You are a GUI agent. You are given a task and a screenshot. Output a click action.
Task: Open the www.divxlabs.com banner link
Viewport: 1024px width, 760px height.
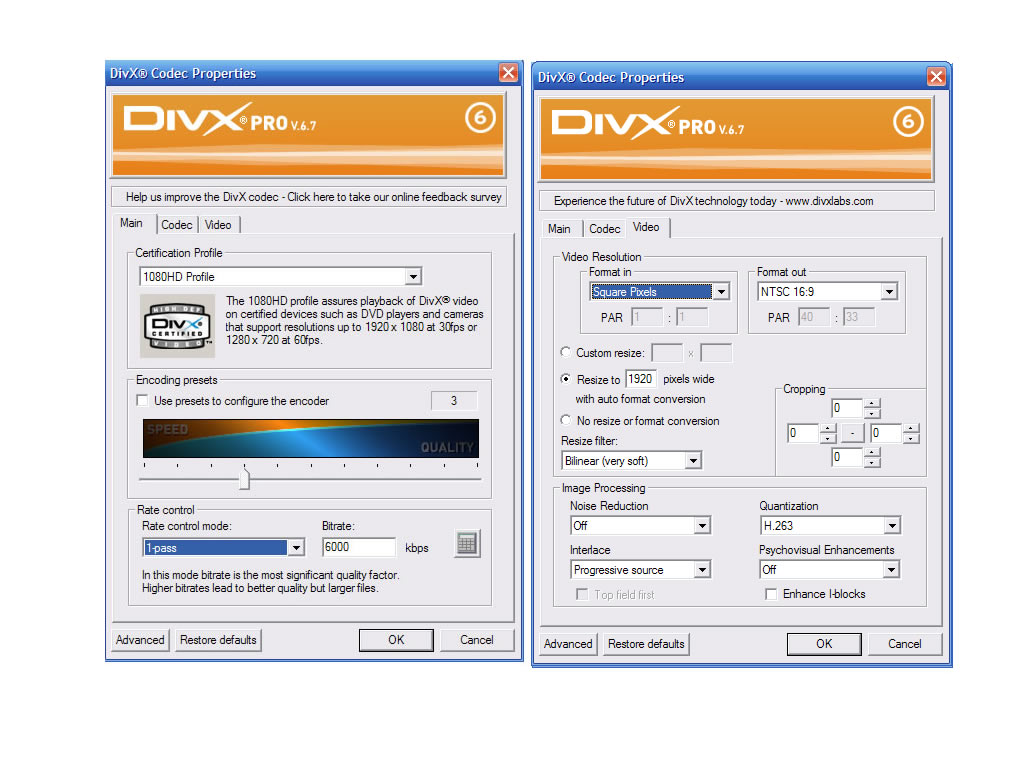coord(737,201)
